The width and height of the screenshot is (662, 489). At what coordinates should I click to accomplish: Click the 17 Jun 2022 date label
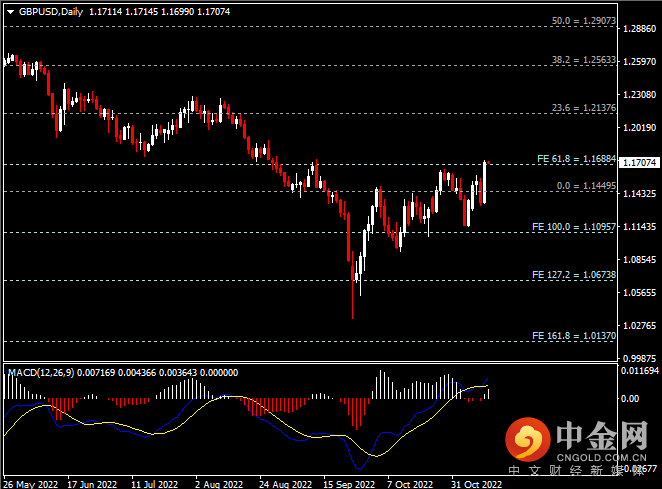pyautogui.click(x=92, y=484)
